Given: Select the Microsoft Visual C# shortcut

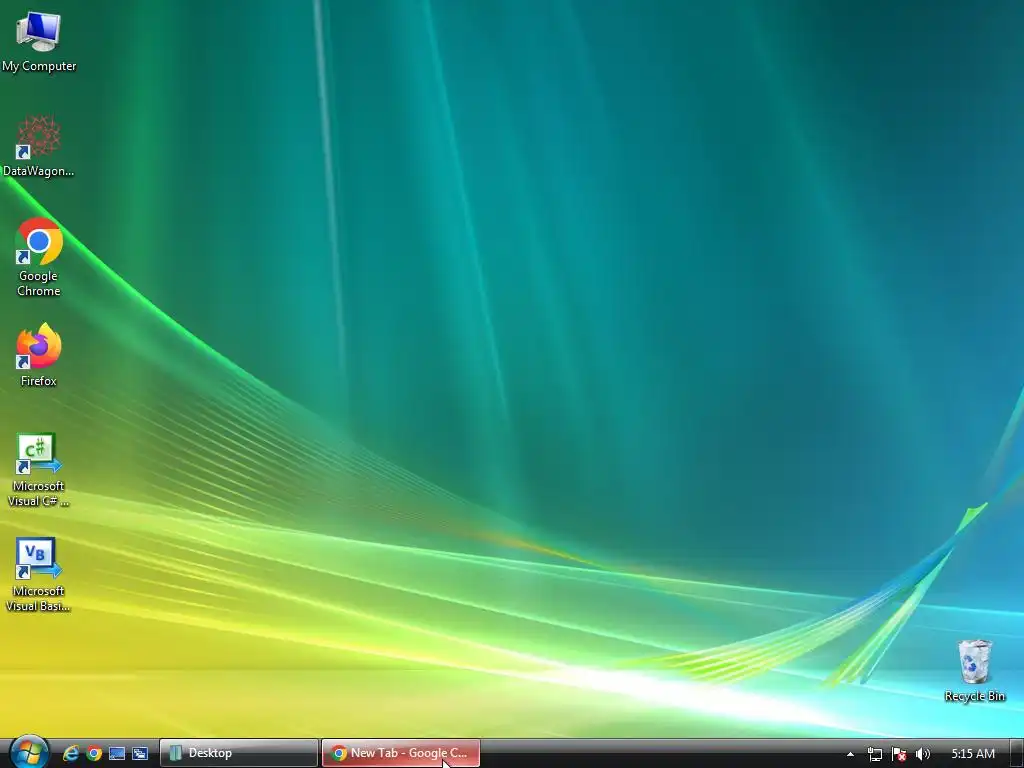Looking at the screenshot, I should point(39,470).
